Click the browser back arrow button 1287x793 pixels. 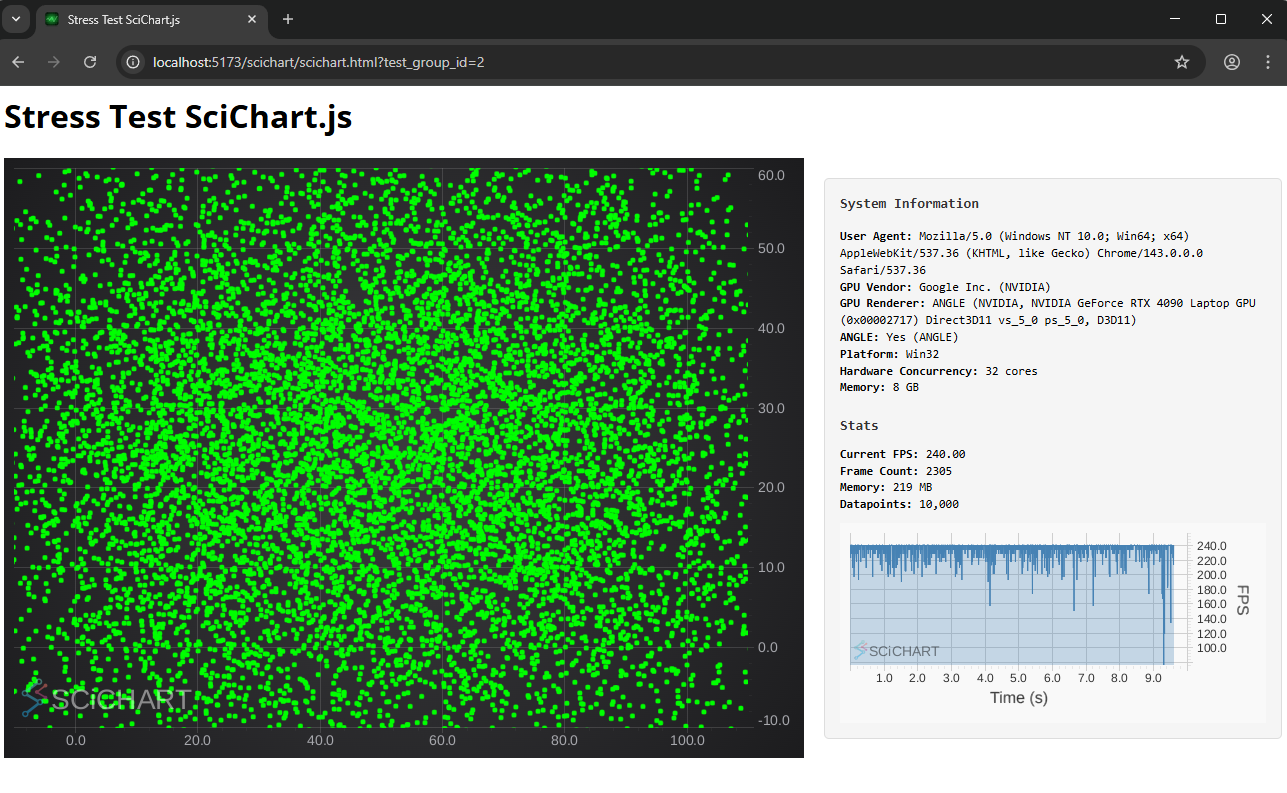coord(18,62)
